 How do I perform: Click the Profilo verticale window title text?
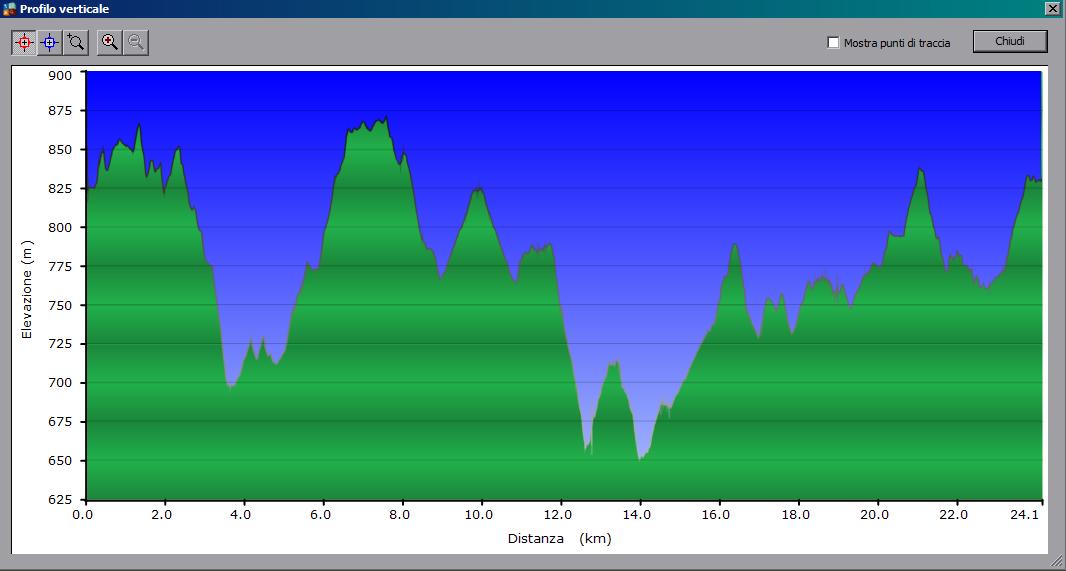pyautogui.click(x=64, y=9)
